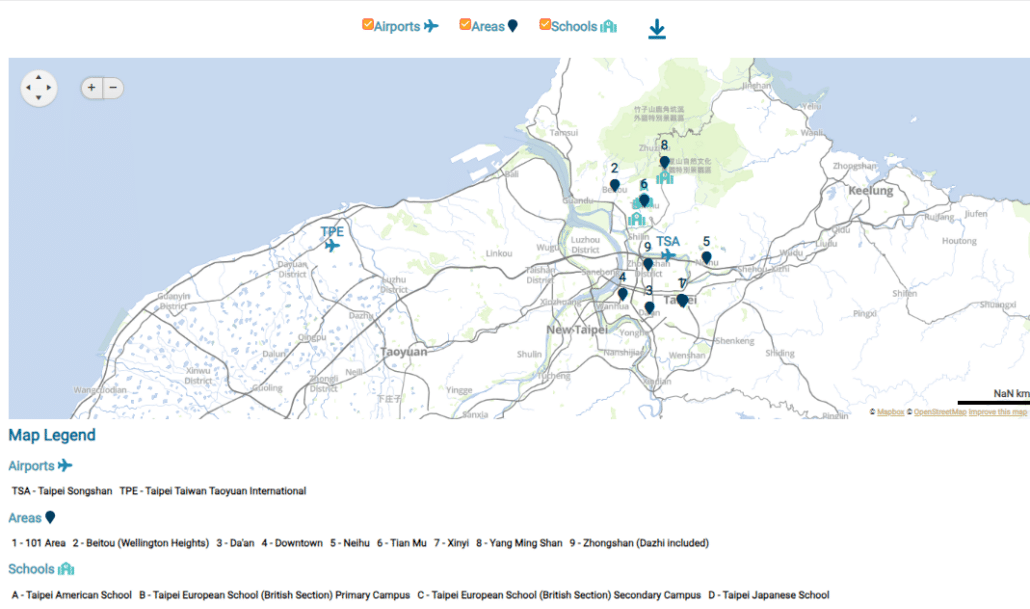Pan the map up using arrow control
1030x609 pixels.
coord(39,77)
